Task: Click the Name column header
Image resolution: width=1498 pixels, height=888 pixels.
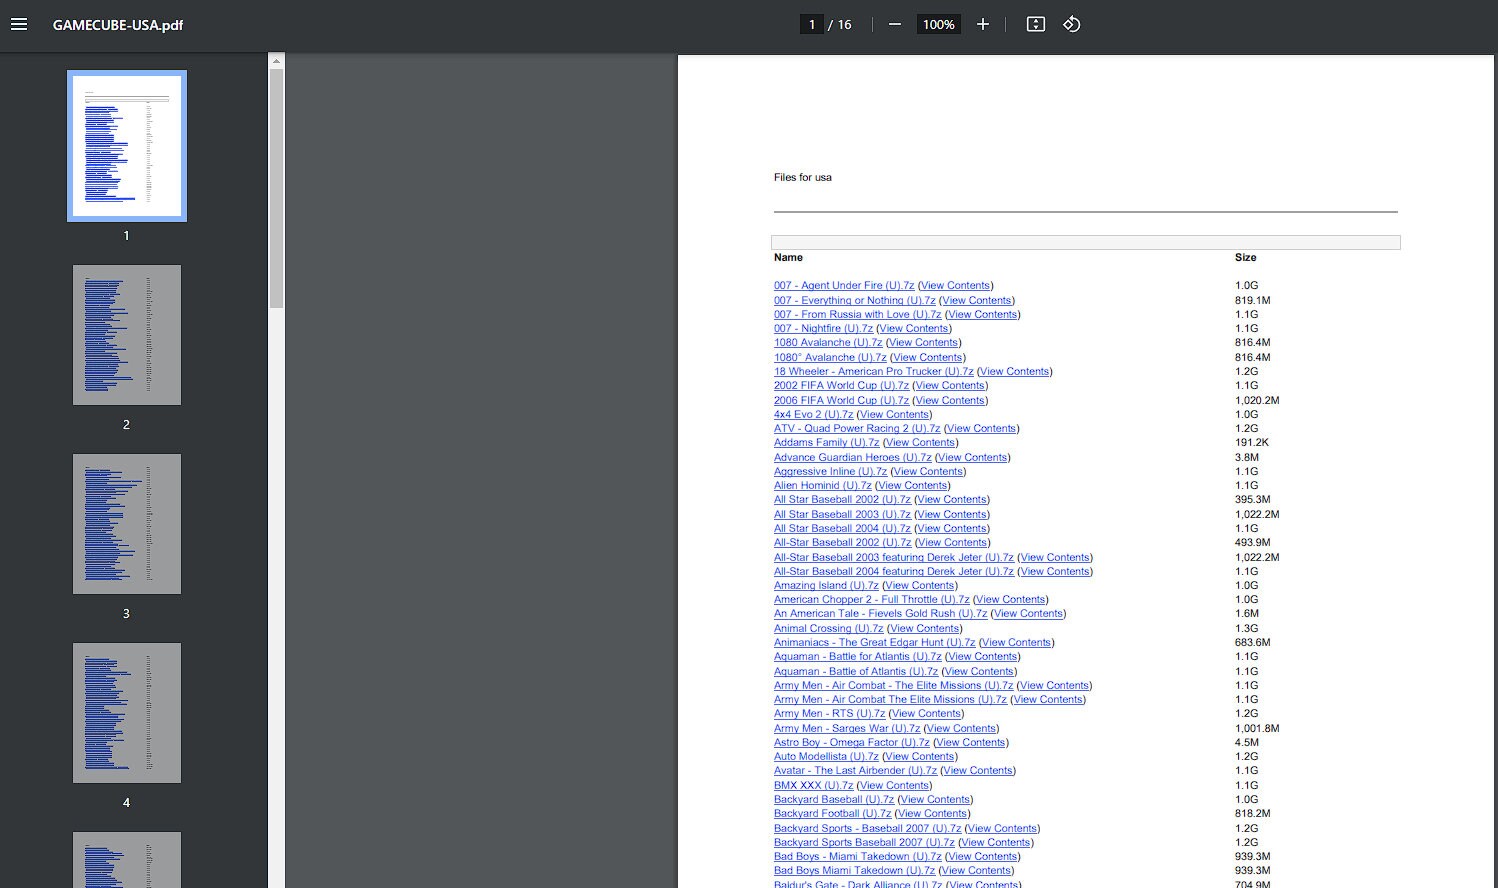Action: coord(788,257)
